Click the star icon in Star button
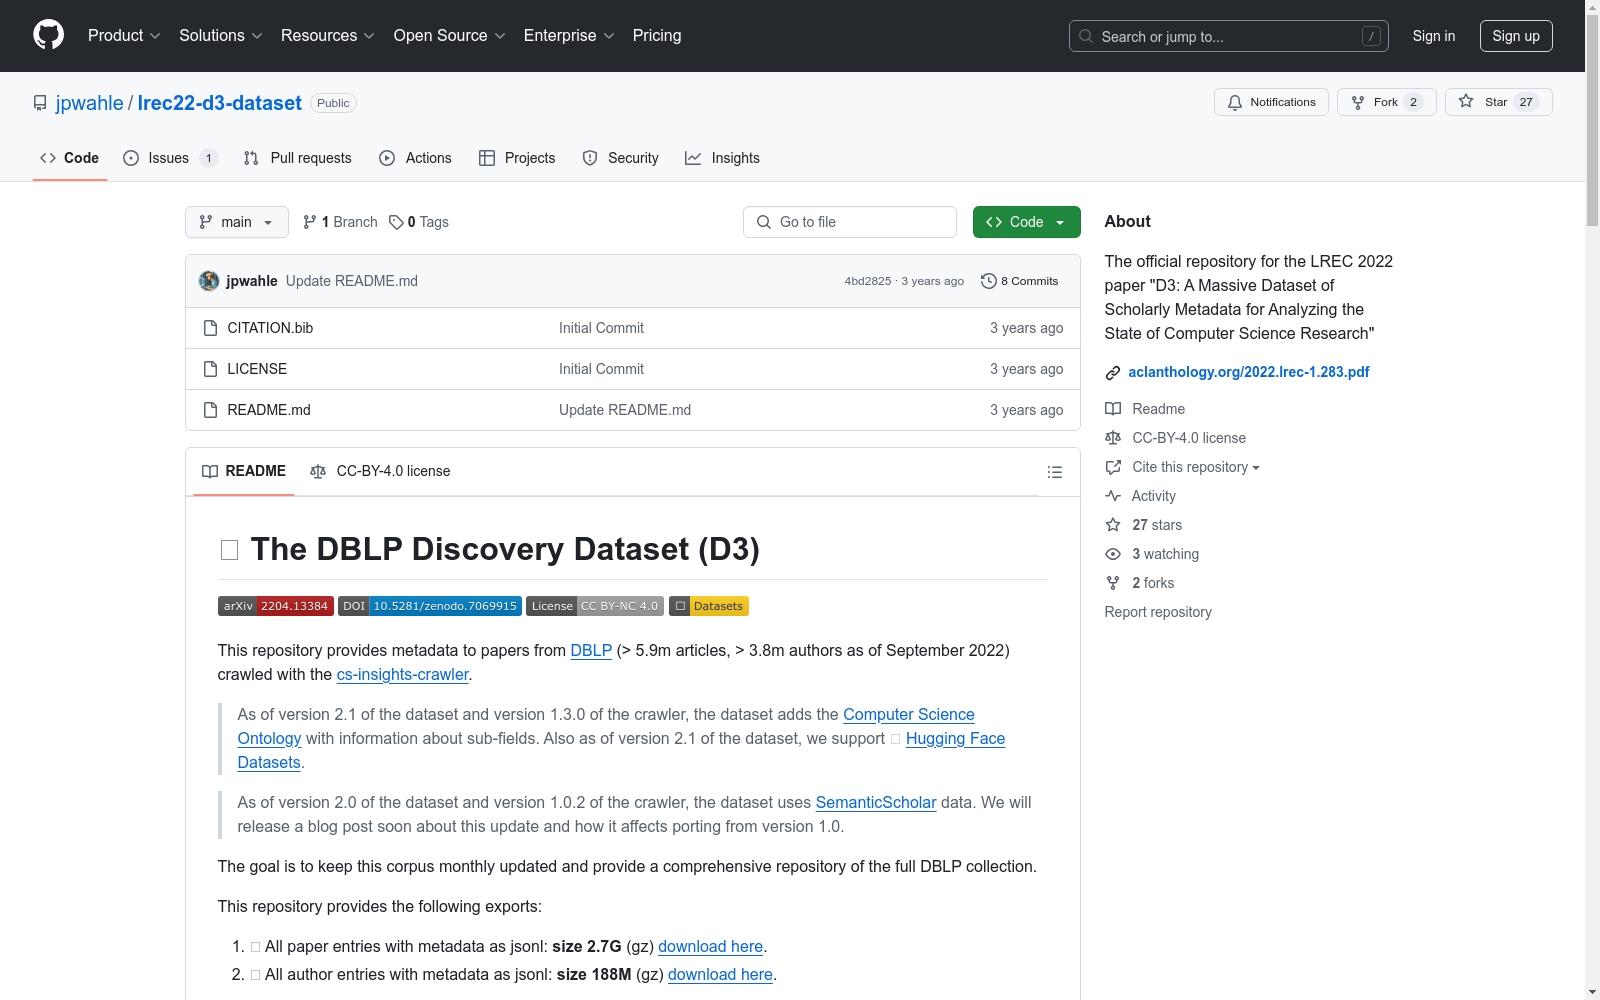The width and height of the screenshot is (1600, 1000). coord(1466,101)
